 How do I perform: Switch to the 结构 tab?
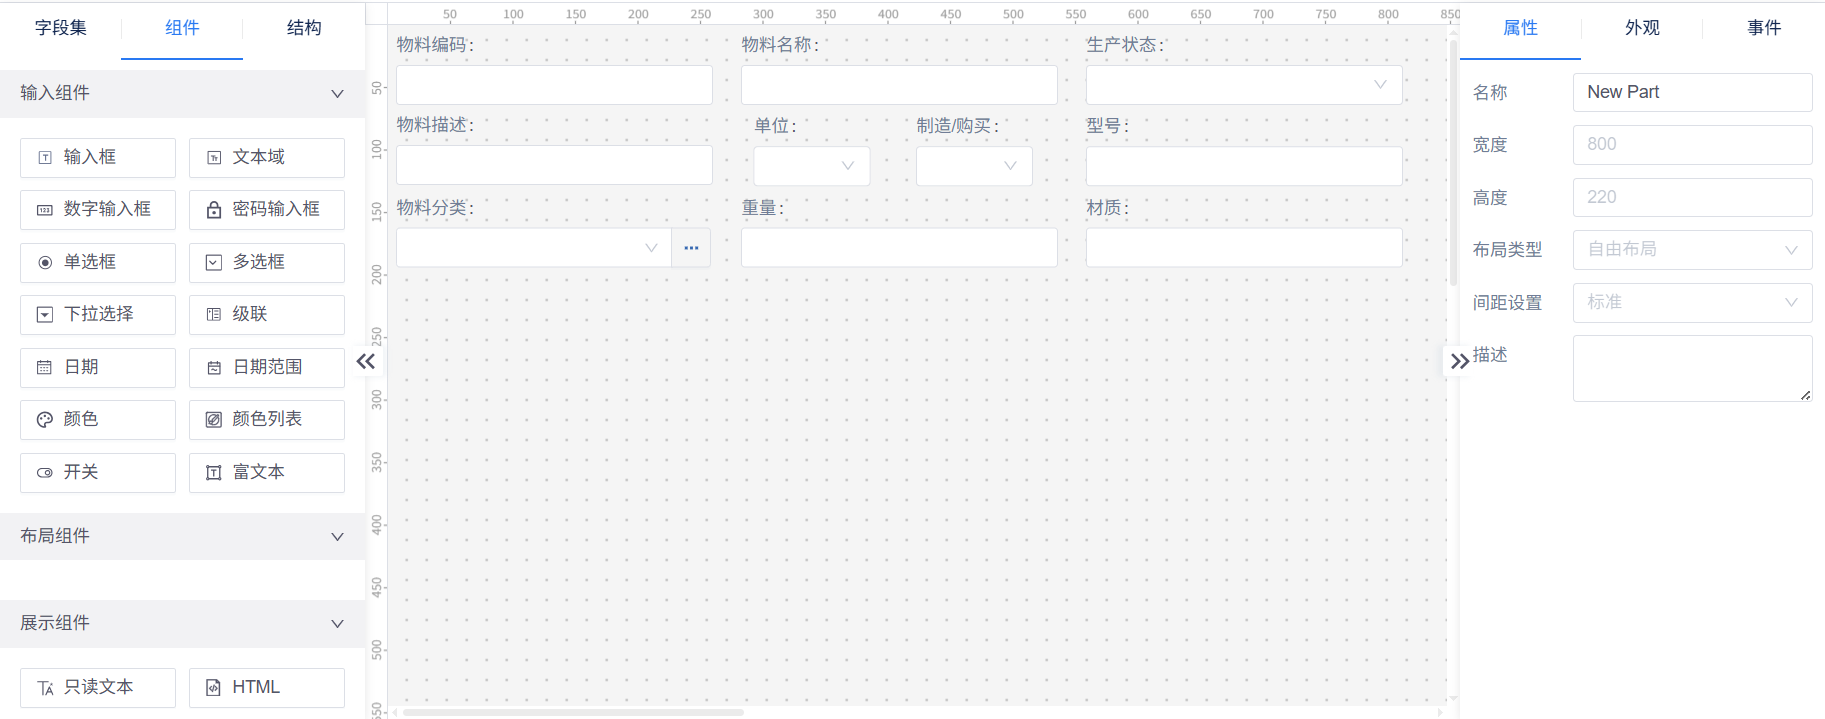pyautogui.click(x=304, y=28)
